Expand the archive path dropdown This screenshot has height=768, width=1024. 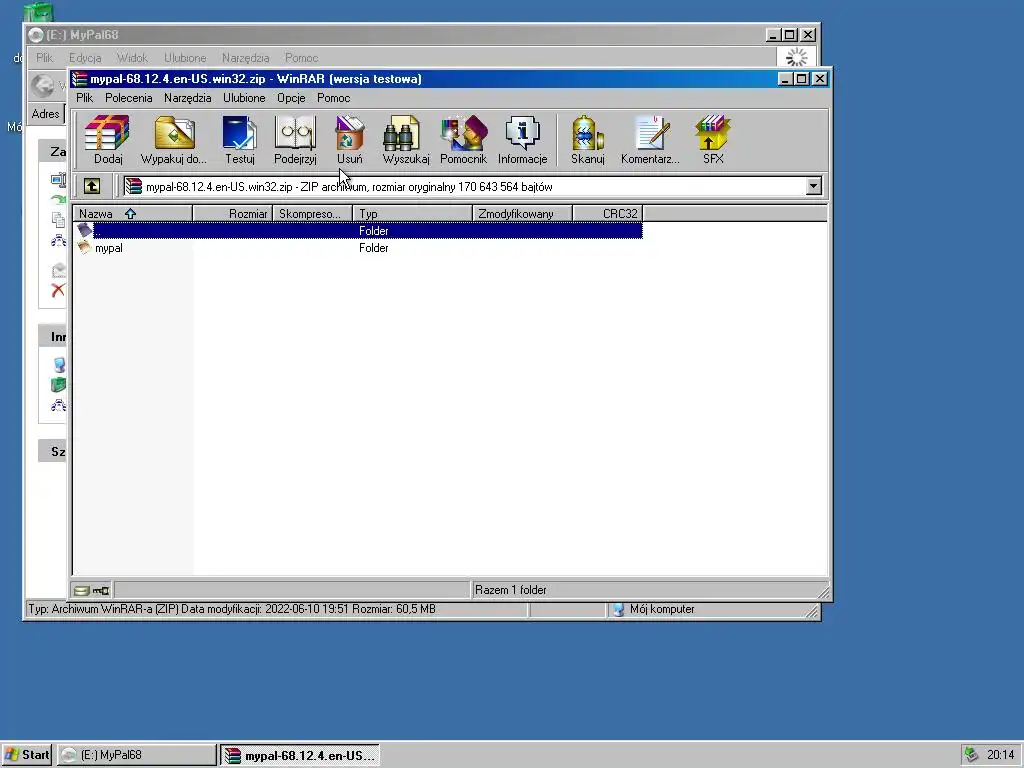(813, 186)
